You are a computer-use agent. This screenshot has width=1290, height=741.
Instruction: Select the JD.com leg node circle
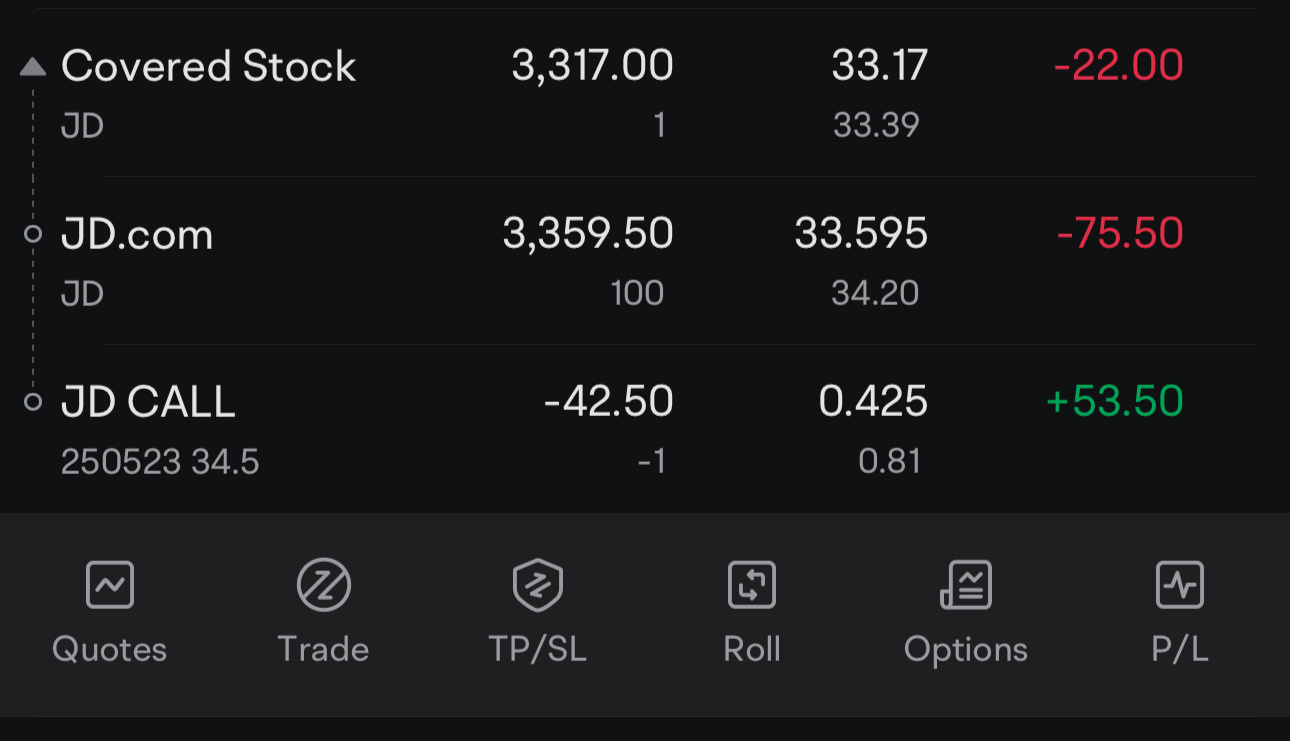coord(33,234)
